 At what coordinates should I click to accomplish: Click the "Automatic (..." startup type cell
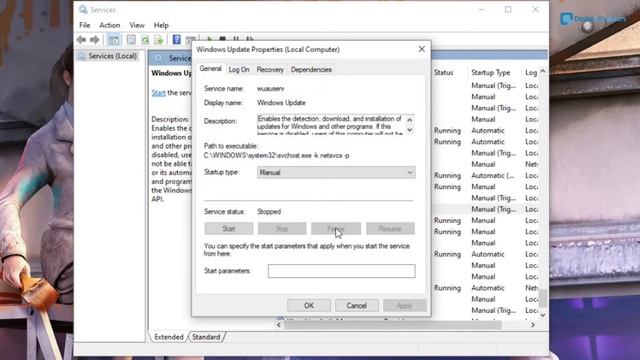[493, 176]
